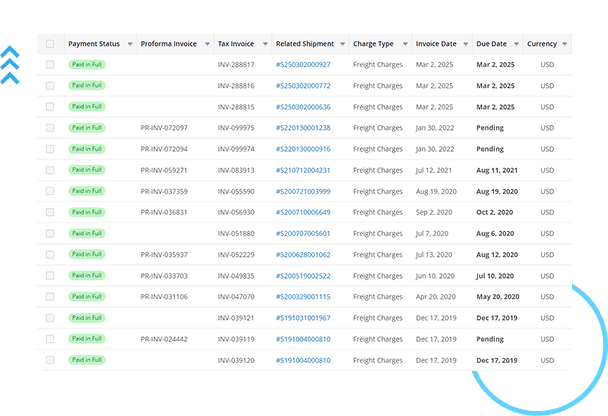608x416 pixels.
Task: Click the Paid in Full badge for INV-288816
Action: point(86,86)
